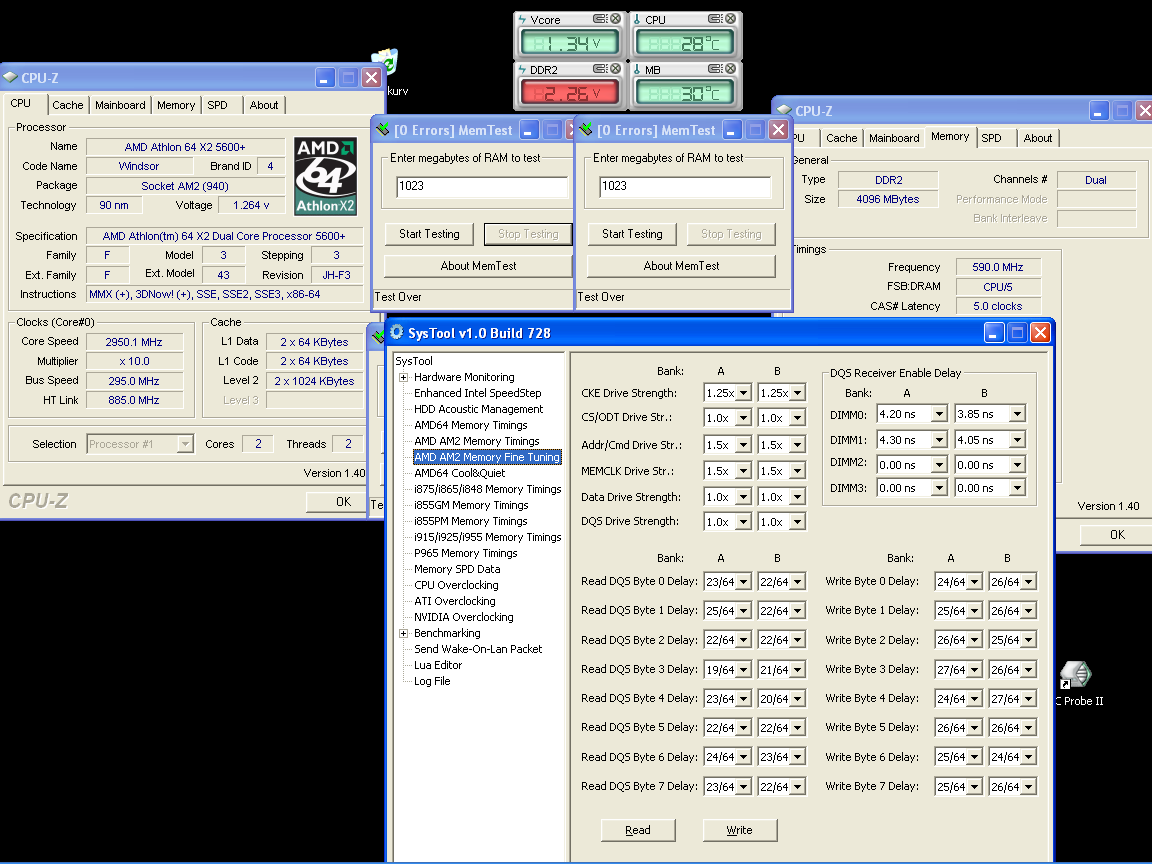Click About MemTest in left MemTest window
Image resolution: width=1152 pixels, height=864 pixels.
click(478, 266)
